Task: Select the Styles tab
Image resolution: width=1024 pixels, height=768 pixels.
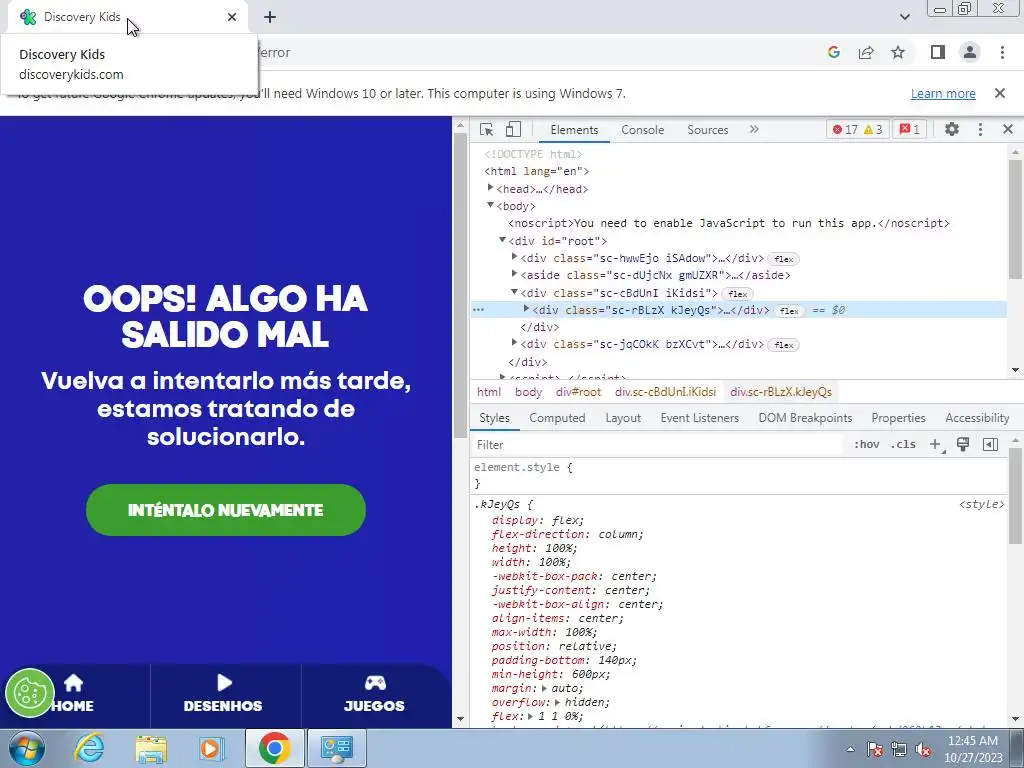Action: click(x=494, y=418)
